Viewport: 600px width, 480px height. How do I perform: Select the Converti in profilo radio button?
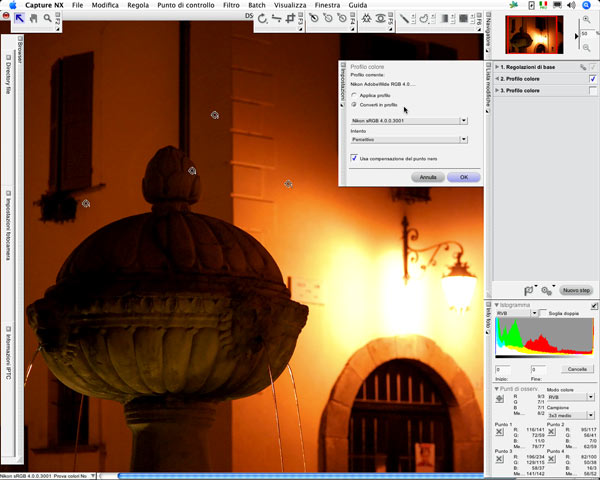point(354,104)
